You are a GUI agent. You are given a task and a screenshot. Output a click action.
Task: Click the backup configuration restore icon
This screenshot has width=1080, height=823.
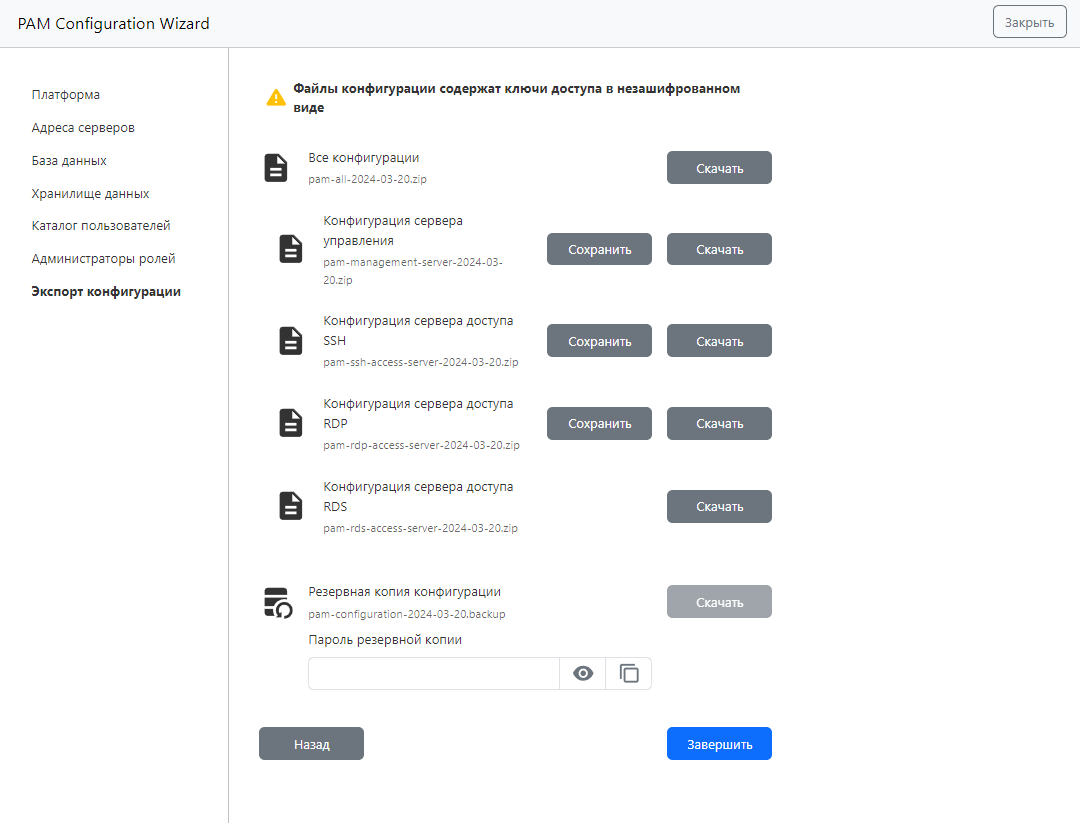[277, 603]
